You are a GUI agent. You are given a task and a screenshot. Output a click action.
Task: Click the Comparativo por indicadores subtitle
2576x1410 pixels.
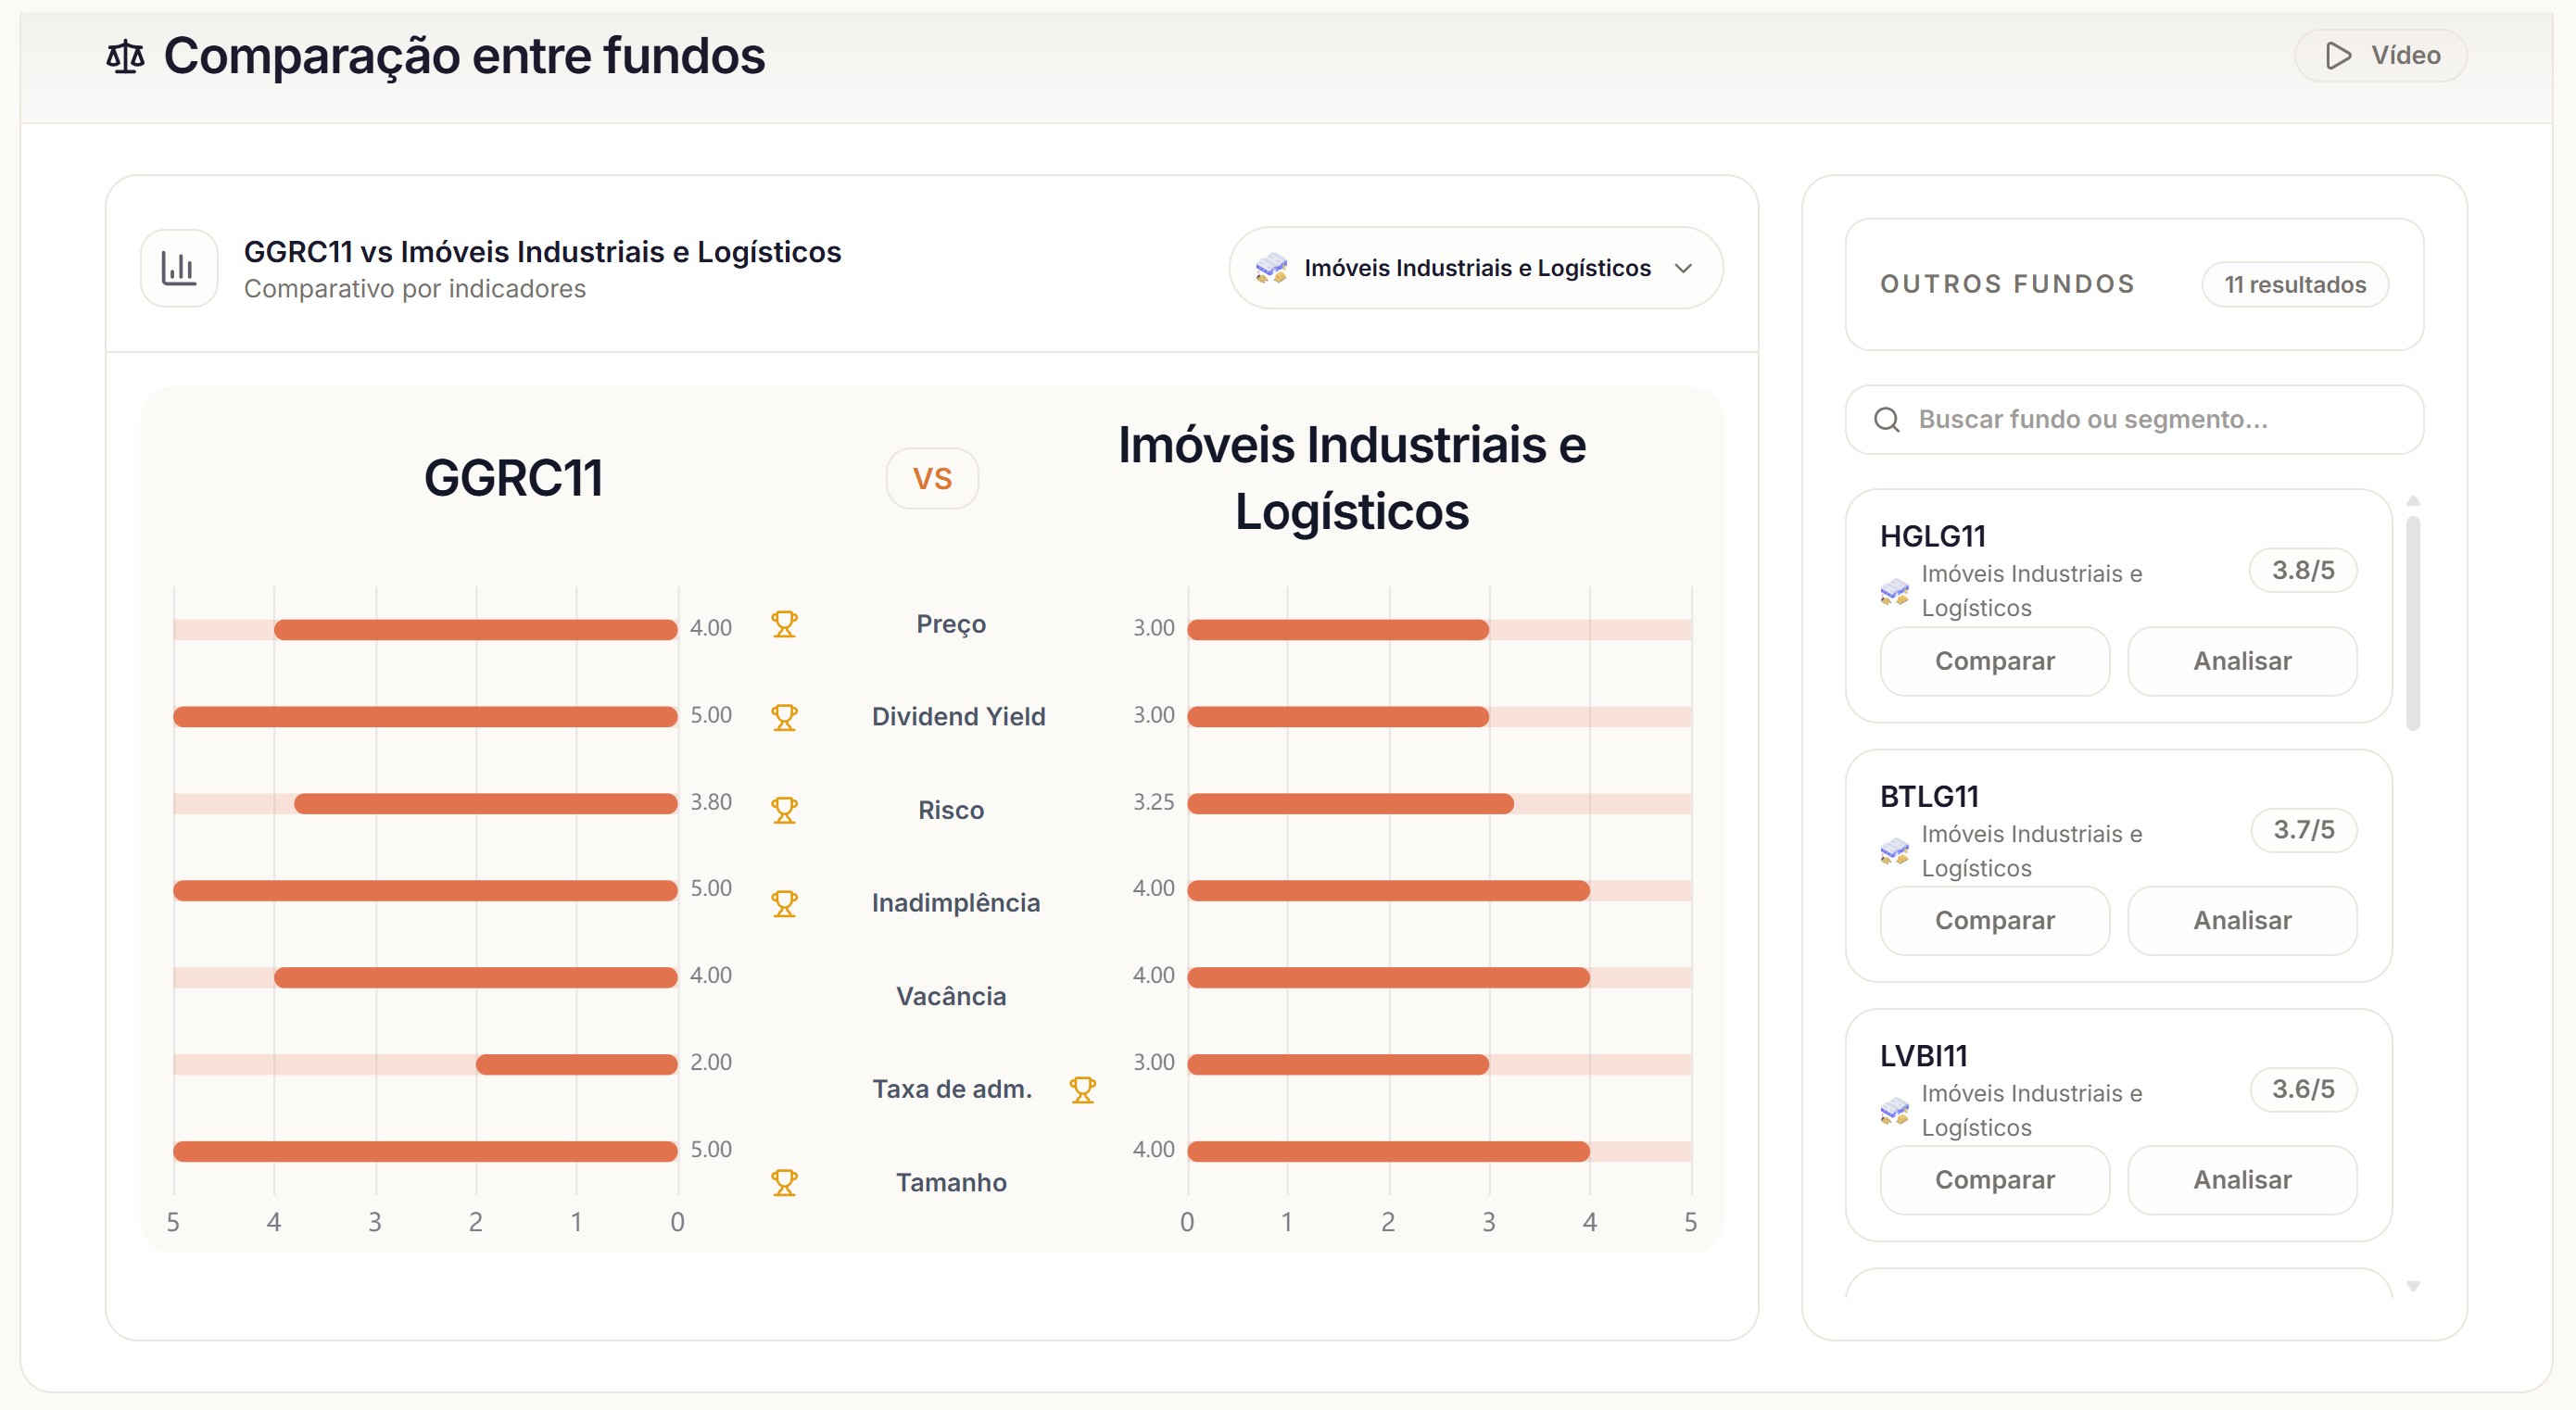click(x=414, y=289)
